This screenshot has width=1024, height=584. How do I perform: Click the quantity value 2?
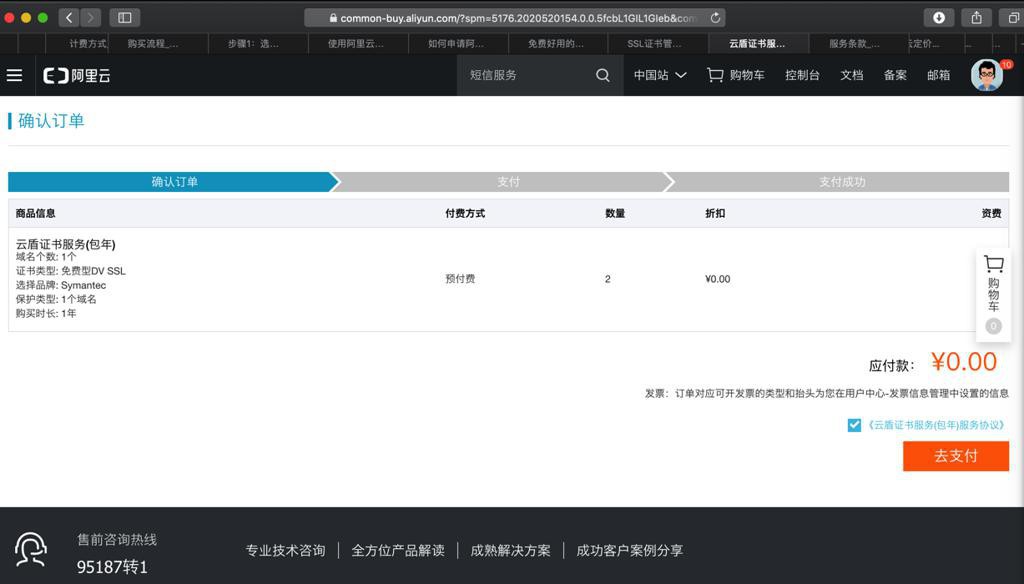pos(607,279)
